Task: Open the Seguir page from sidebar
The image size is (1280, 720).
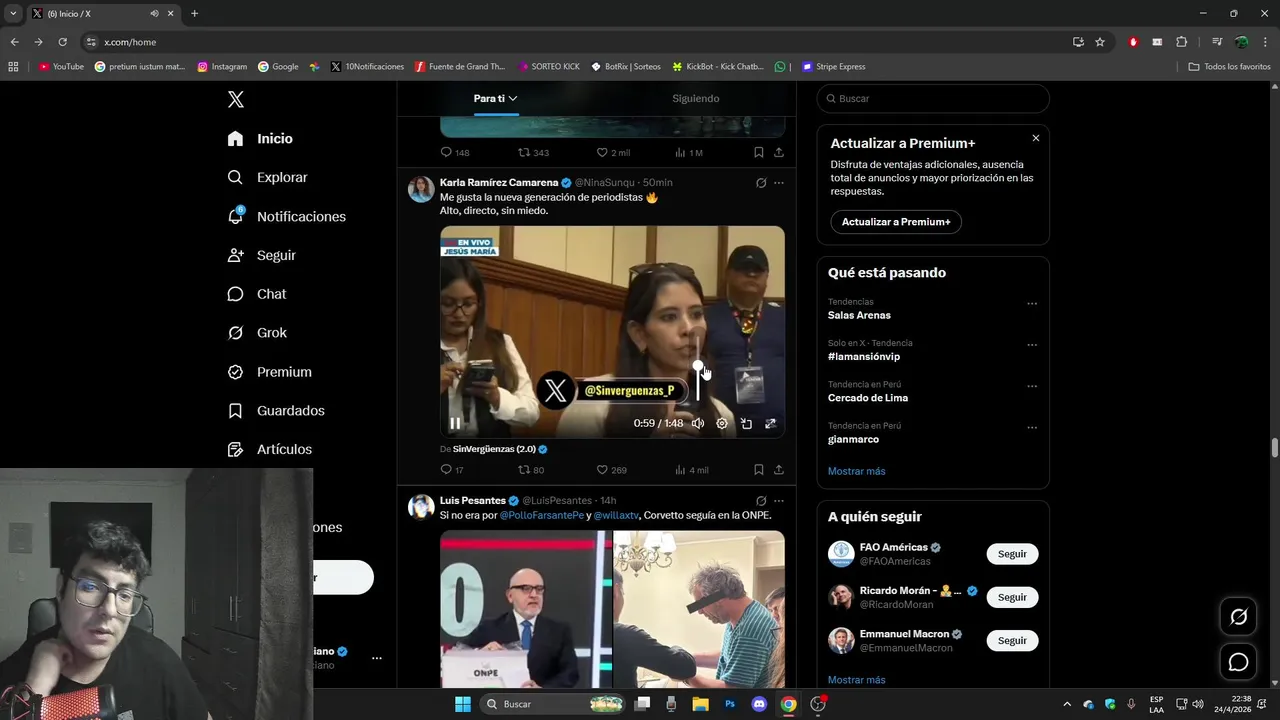Action: [261, 255]
